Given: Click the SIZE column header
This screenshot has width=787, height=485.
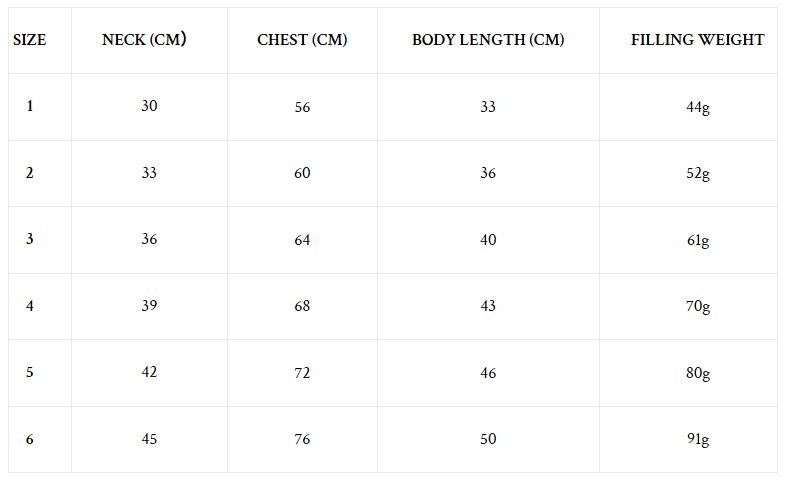Looking at the screenshot, I should [x=29, y=40].
